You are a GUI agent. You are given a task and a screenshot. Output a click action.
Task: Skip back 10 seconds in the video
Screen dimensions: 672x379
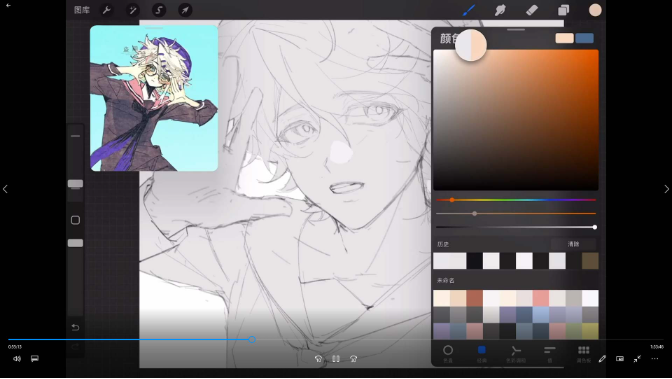318,358
